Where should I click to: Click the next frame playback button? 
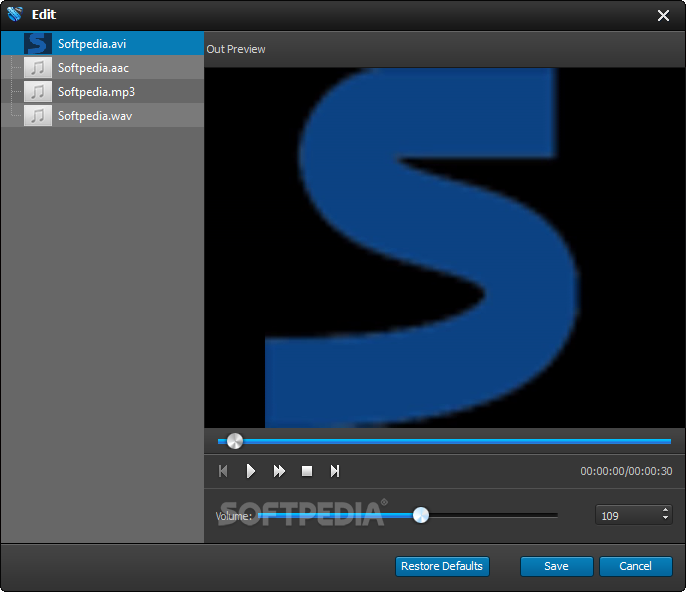click(x=335, y=471)
